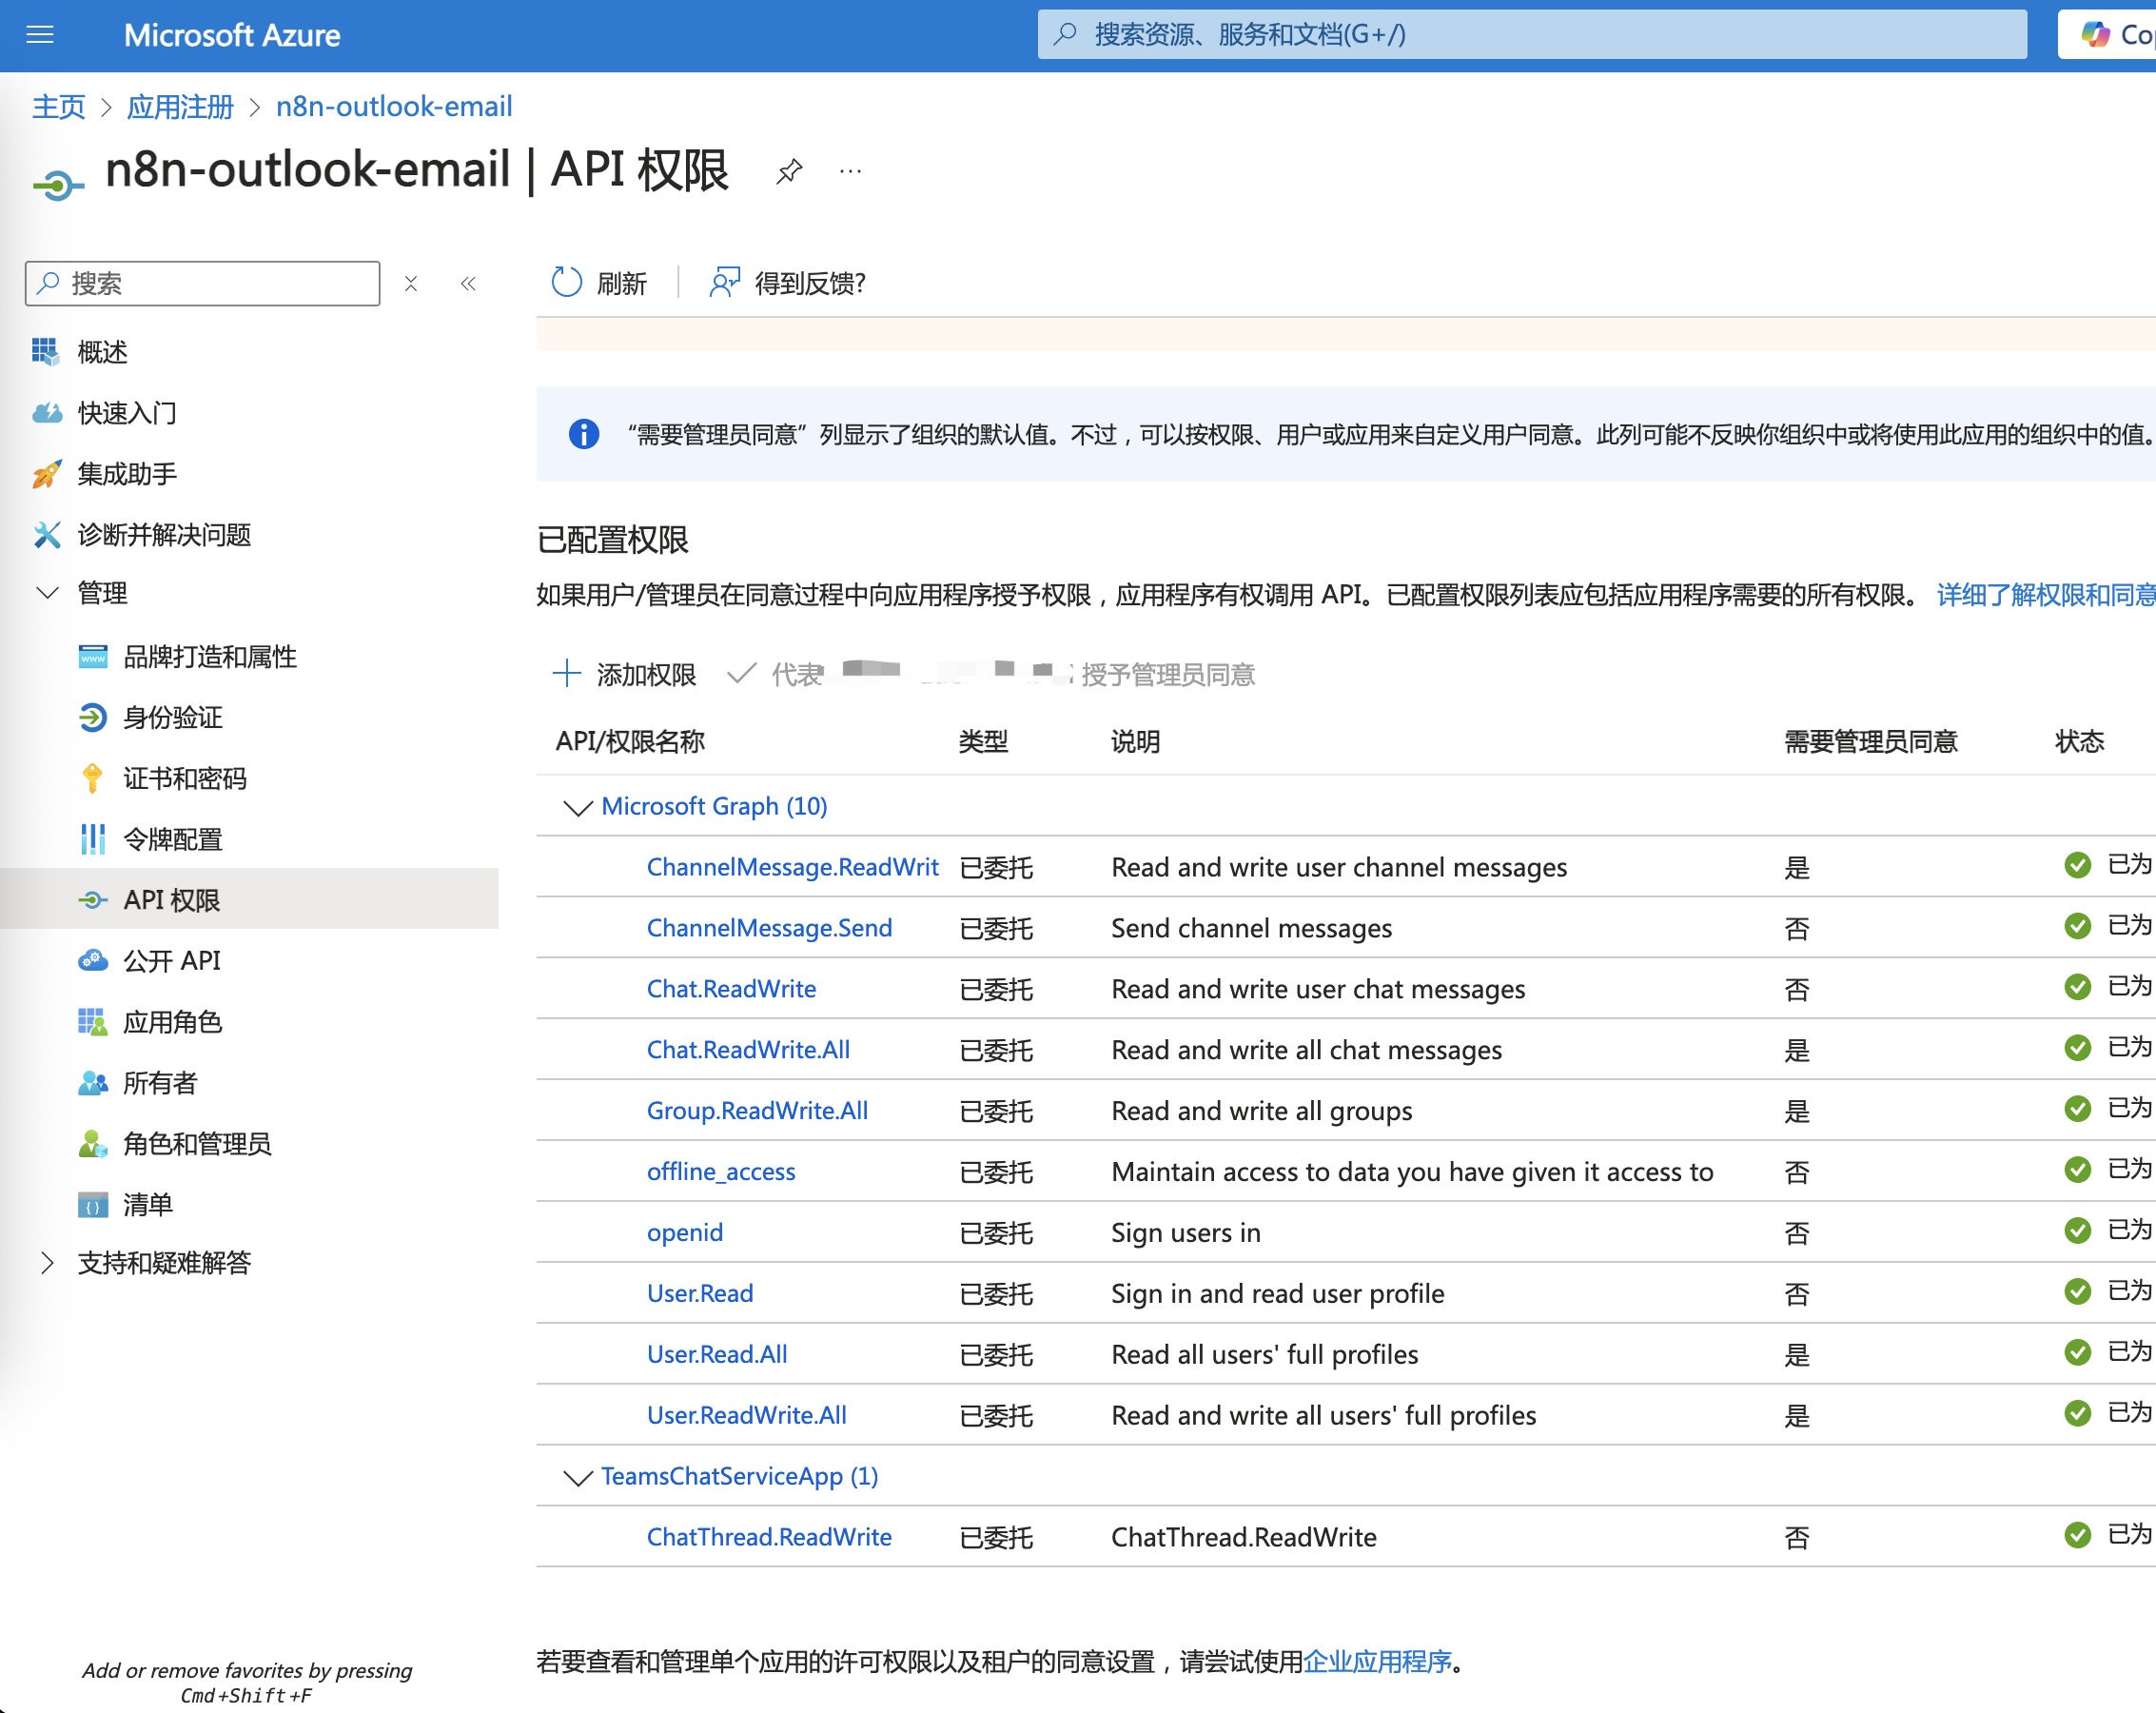Open 身份验证 in the sidebar

point(173,718)
